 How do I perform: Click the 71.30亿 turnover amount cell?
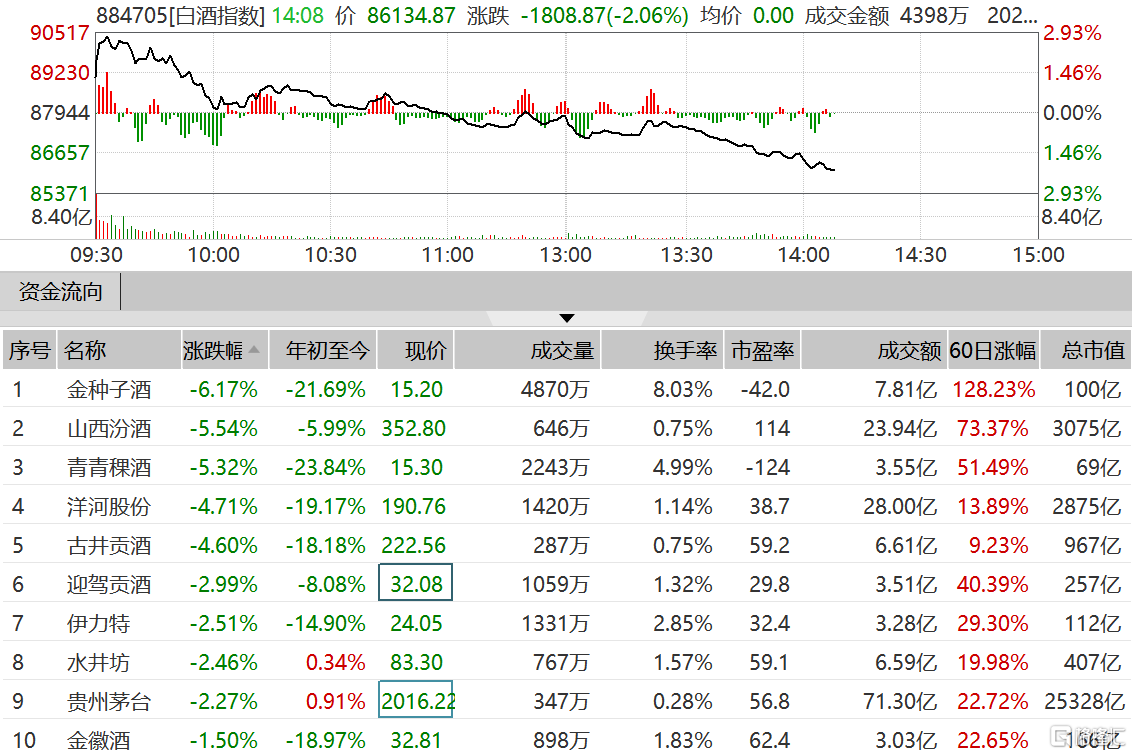tap(900, 701)
